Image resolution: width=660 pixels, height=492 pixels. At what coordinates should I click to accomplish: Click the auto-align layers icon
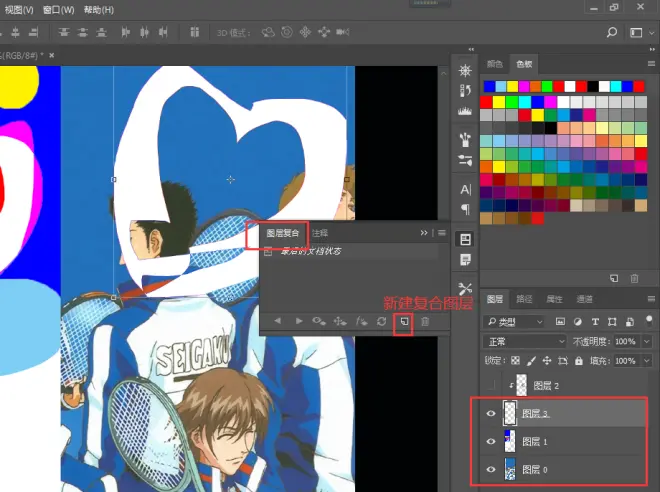194,32
